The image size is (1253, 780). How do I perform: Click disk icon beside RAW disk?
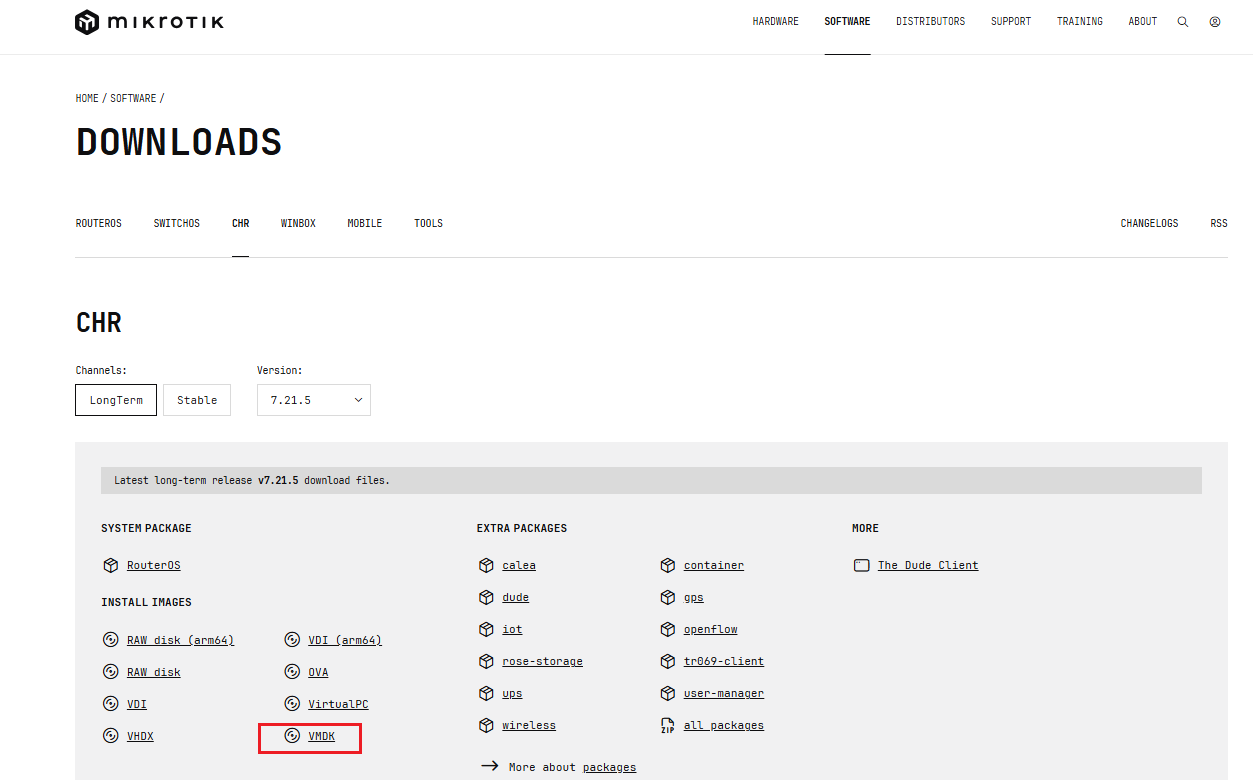coord(110,672)
